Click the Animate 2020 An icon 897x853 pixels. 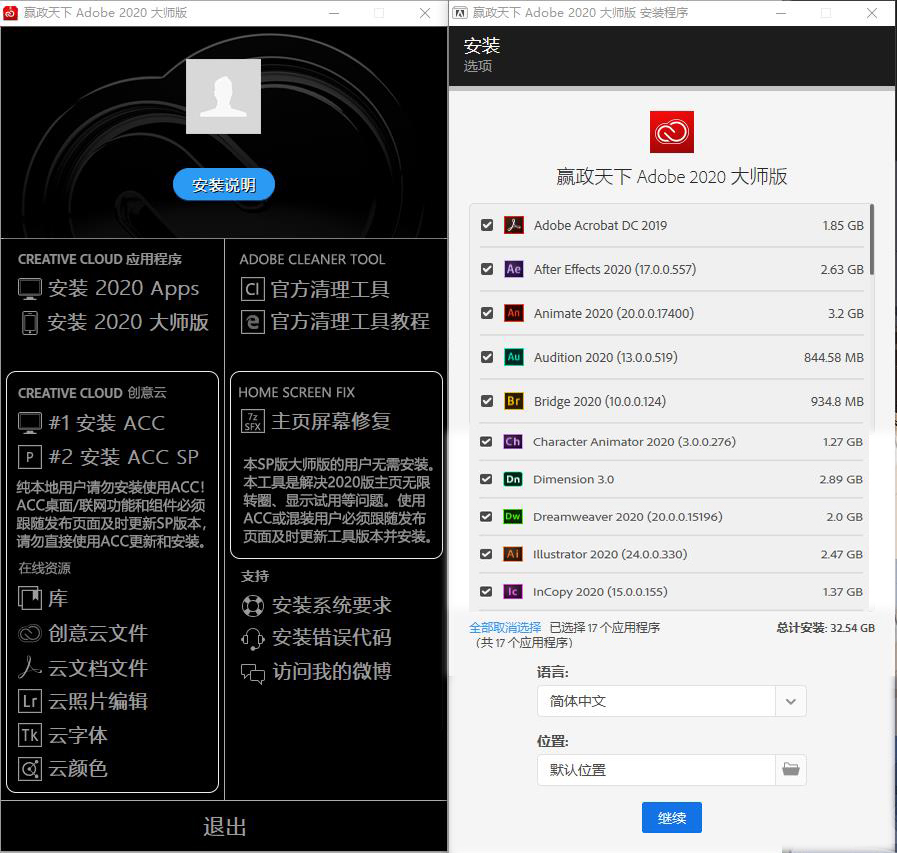pyautogui.click(x=513, y=313)
